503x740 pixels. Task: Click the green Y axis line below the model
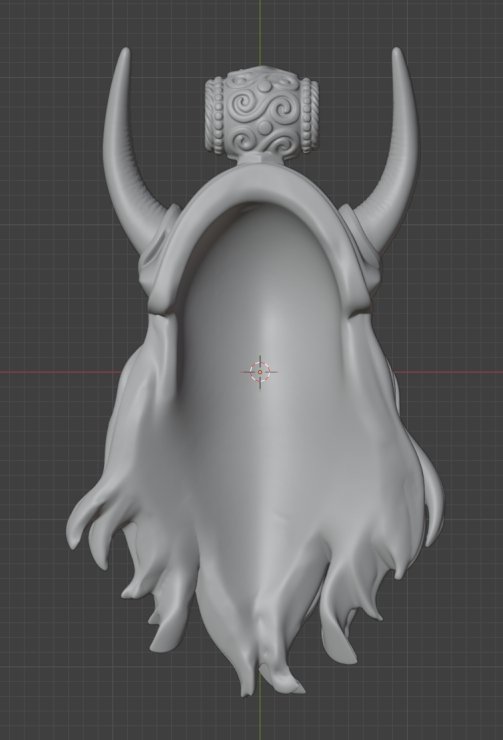pyautogui.click(x=260, y=717)
